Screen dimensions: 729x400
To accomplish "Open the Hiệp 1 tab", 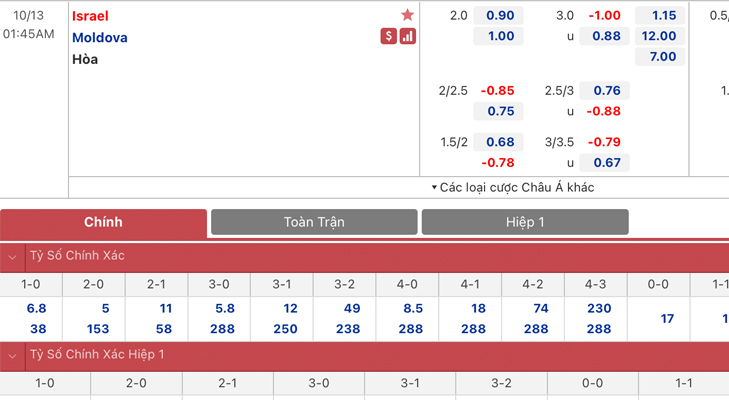I will click(x=525, y=222).
